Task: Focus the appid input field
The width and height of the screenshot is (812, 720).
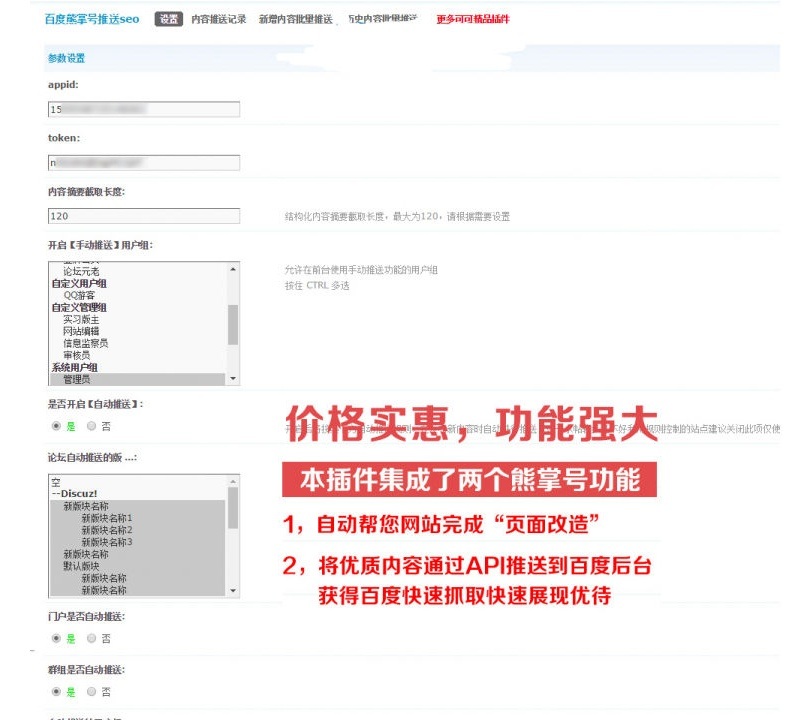Action: pyautogui.click(x=144, y=109)
